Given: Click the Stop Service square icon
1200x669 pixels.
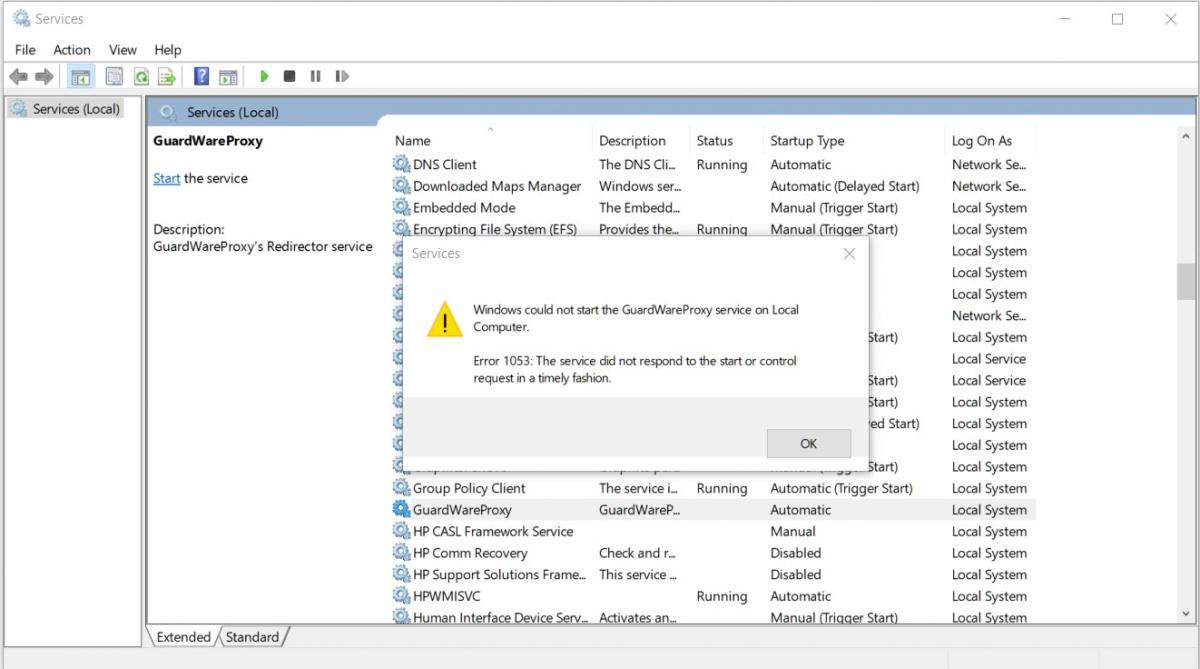Looking at the screenshot, I should tap(290, 76).
